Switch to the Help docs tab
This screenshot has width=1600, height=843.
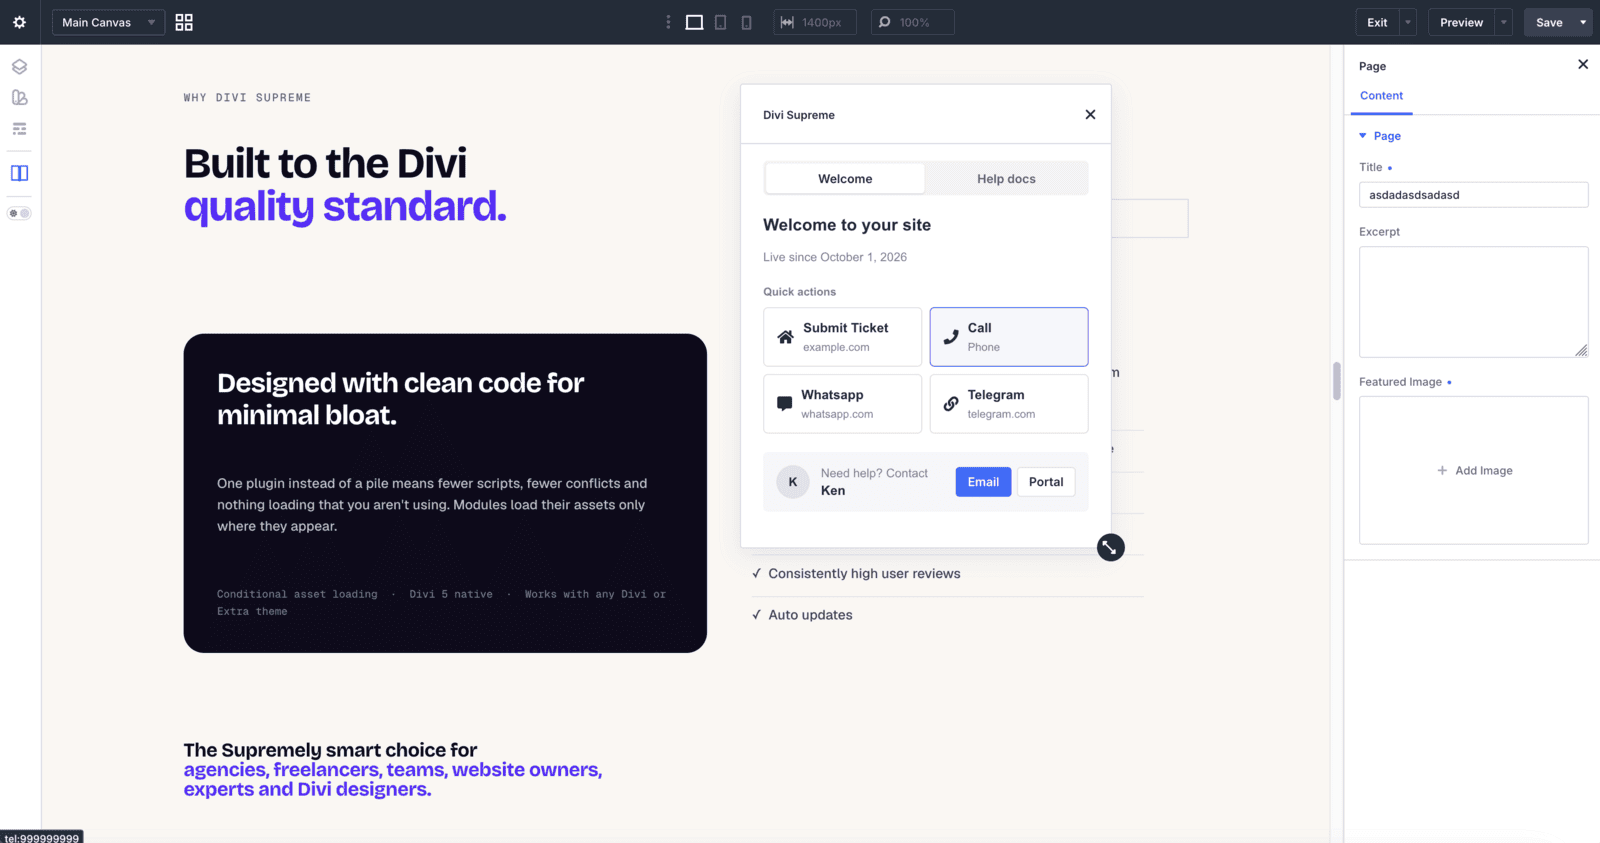click(x=1006, y=179)
